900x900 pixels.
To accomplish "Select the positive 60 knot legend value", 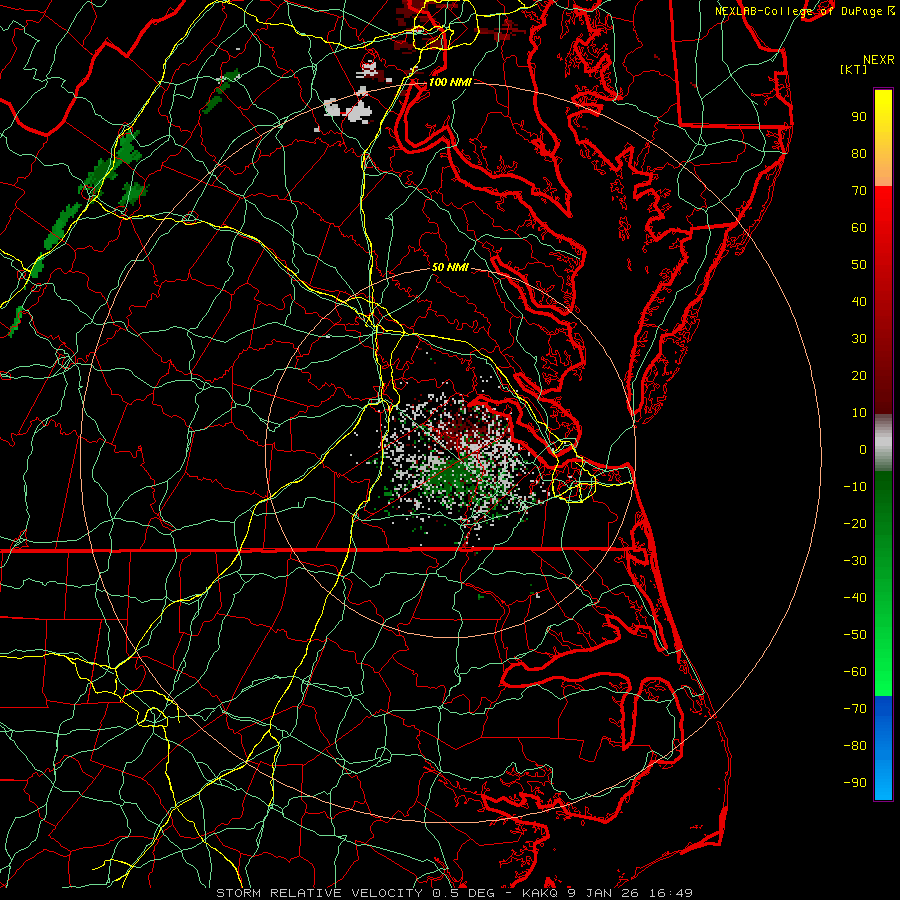I will tap(859, 227).
